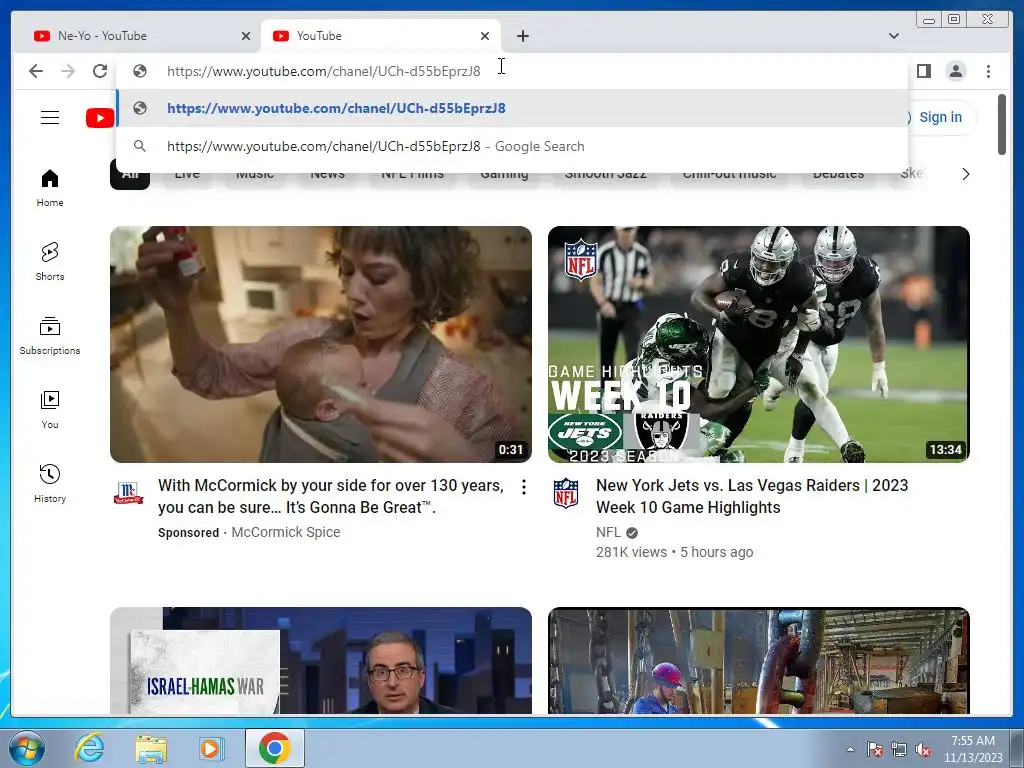Click the McCormick Spice channel avatar
1024x768 pixels.
(x=128, y=493)
